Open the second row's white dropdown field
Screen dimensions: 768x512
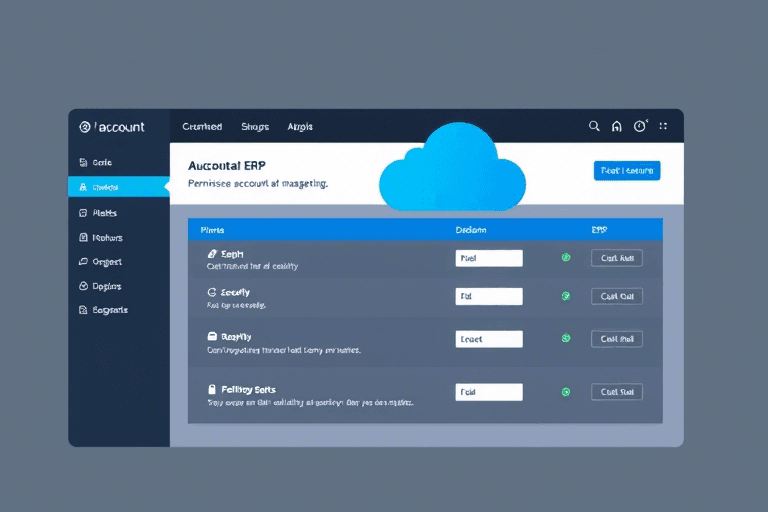point(489,297)
